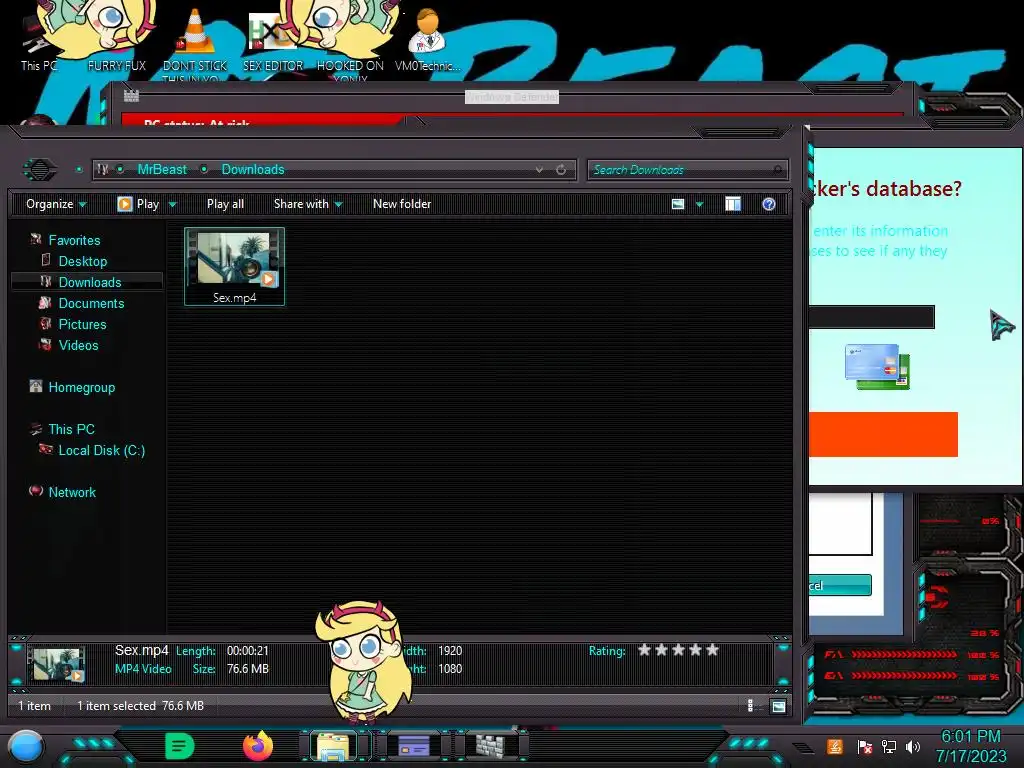Switch to details view via status bar icon
The image size is (1024, 768).
point(751,706)
